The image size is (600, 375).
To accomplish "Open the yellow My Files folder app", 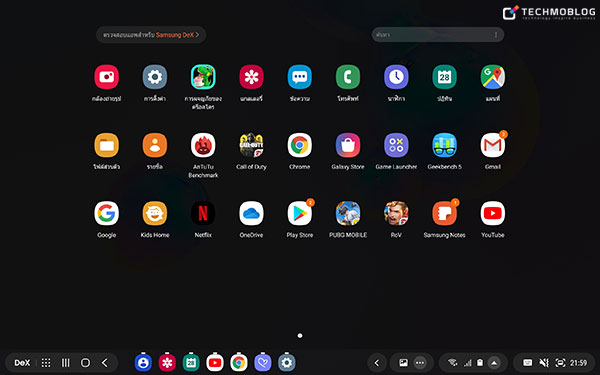I will (x=106, y=145).
